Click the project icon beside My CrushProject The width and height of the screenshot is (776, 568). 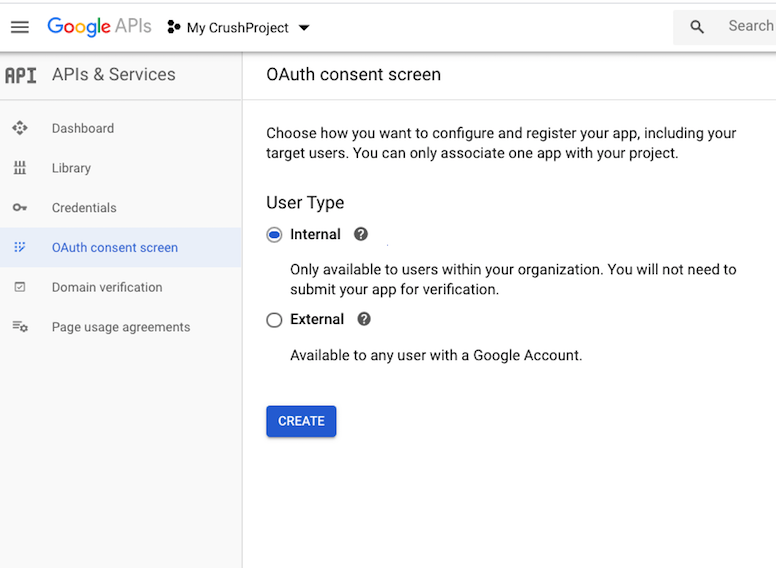(173, 27)
